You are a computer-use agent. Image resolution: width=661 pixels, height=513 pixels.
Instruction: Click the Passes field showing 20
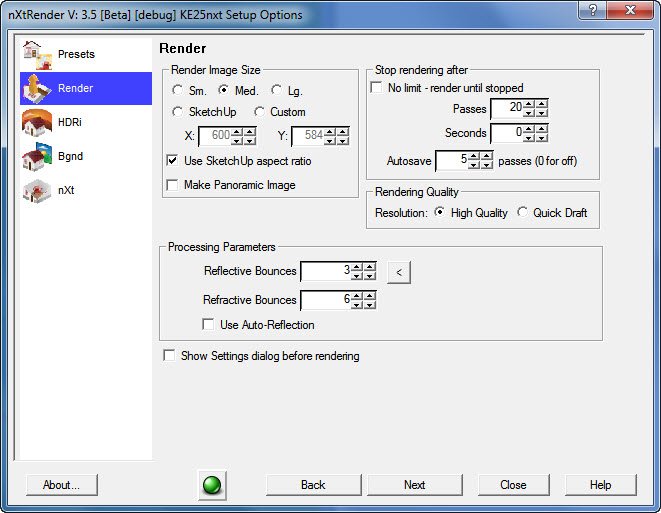(507, 108)
